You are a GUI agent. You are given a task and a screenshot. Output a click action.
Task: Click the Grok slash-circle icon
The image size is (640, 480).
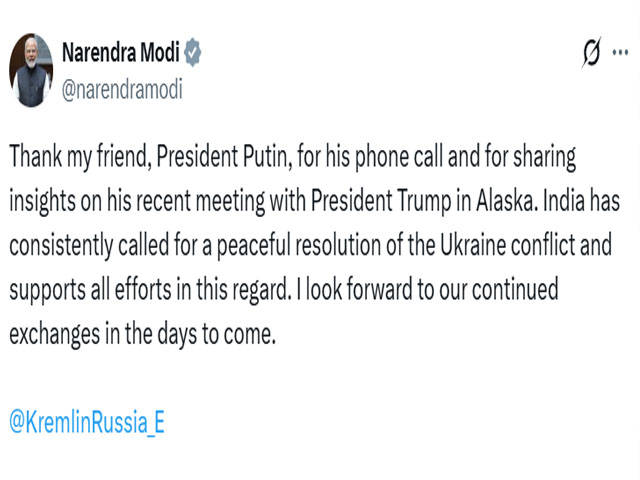pos(590,52)
